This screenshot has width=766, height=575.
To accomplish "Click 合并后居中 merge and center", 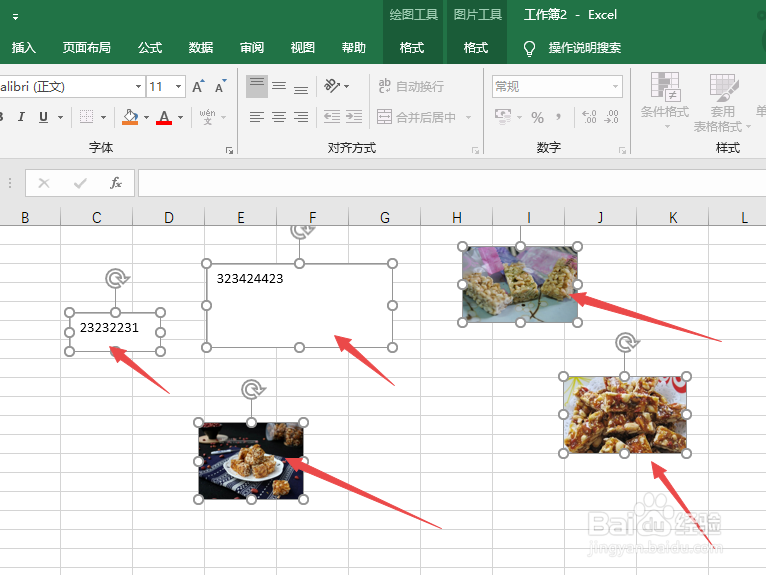I will click(416, 117).
